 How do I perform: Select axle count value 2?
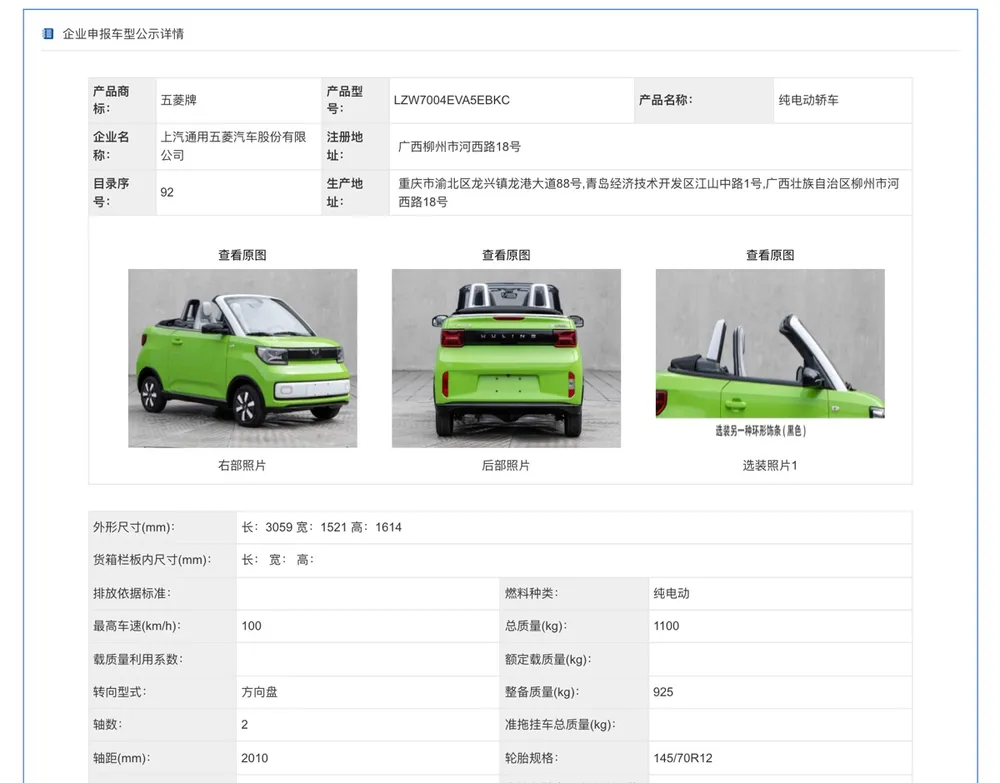[x=245, y=725]
